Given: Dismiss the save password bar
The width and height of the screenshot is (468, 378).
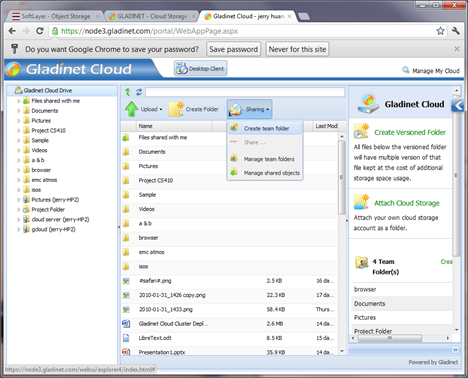Looking at the screenshot, I should pyautogui.click(x=457, y=49).
